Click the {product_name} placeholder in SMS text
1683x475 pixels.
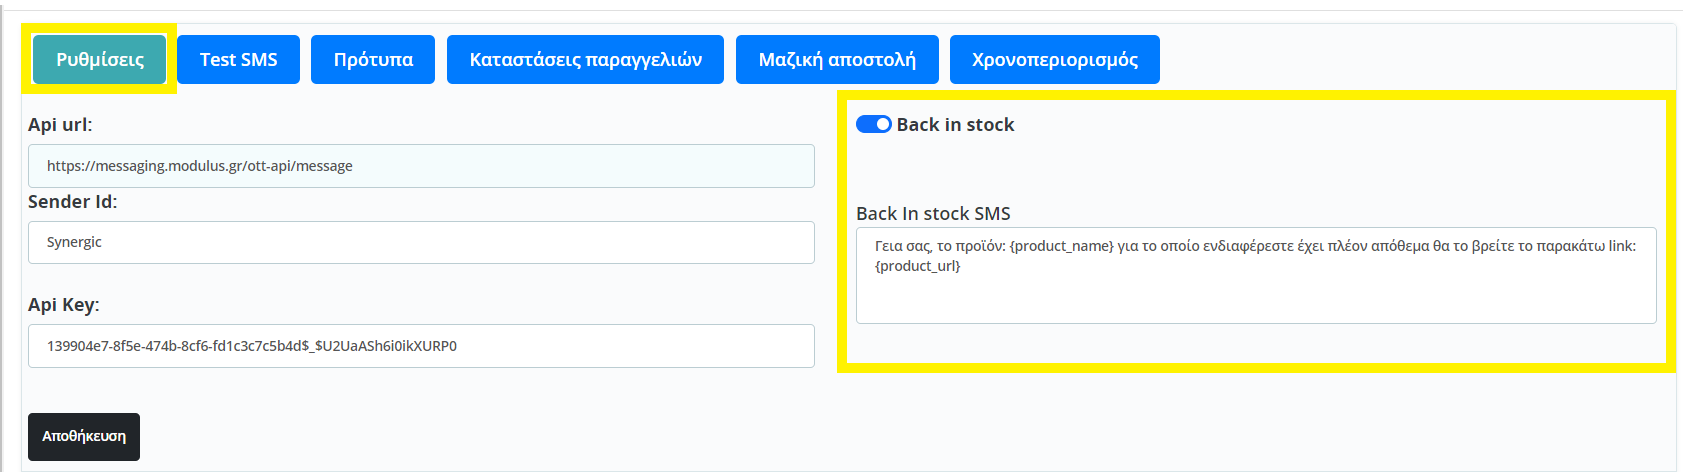point(1061,246)
